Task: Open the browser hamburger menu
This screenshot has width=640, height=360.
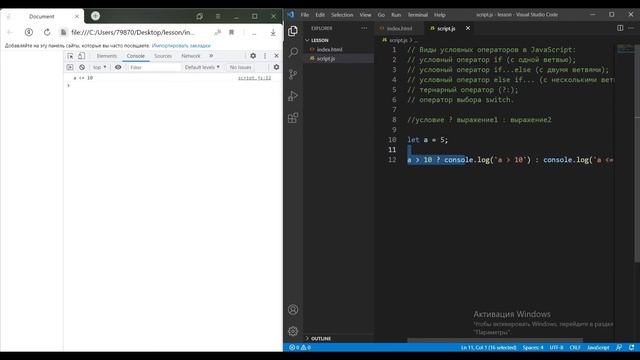Action: pos(218,16)
